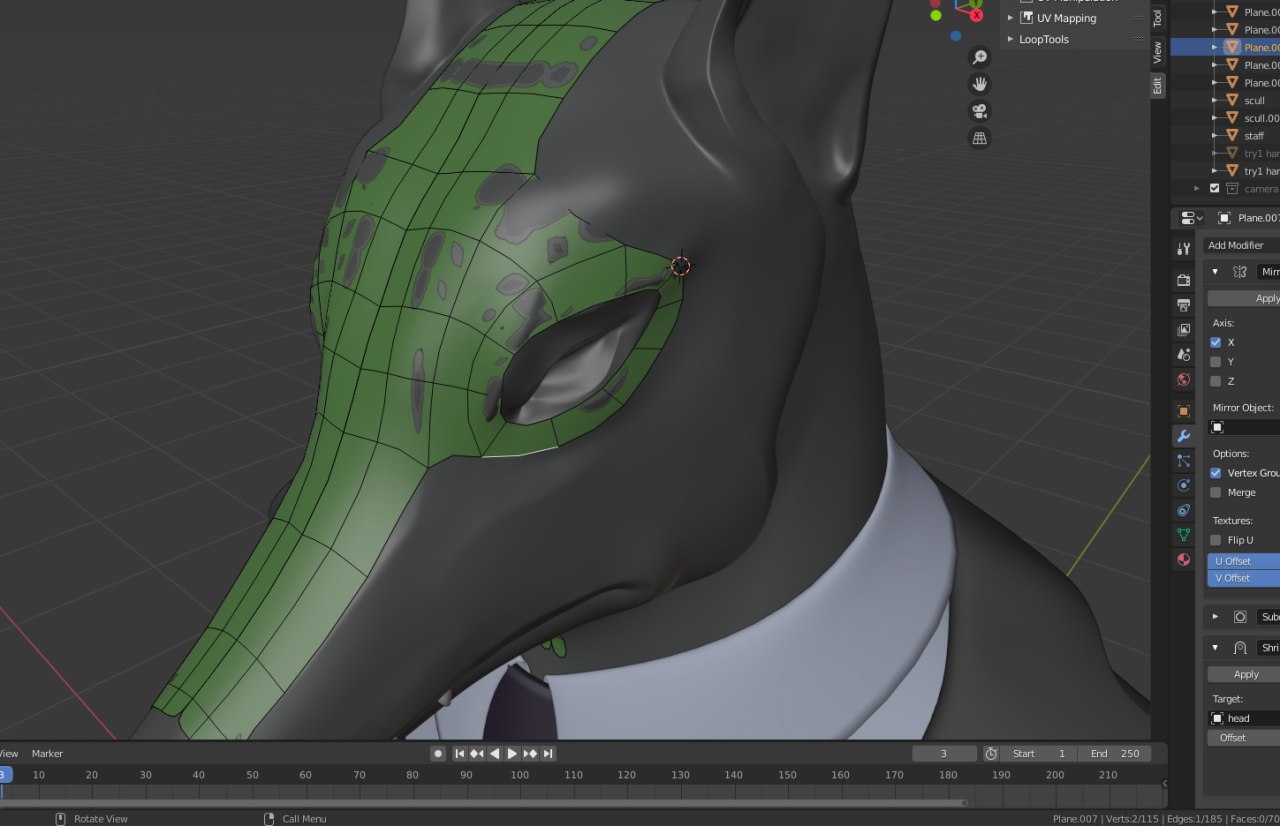Jump to the next keyframe

click(530, 753)
